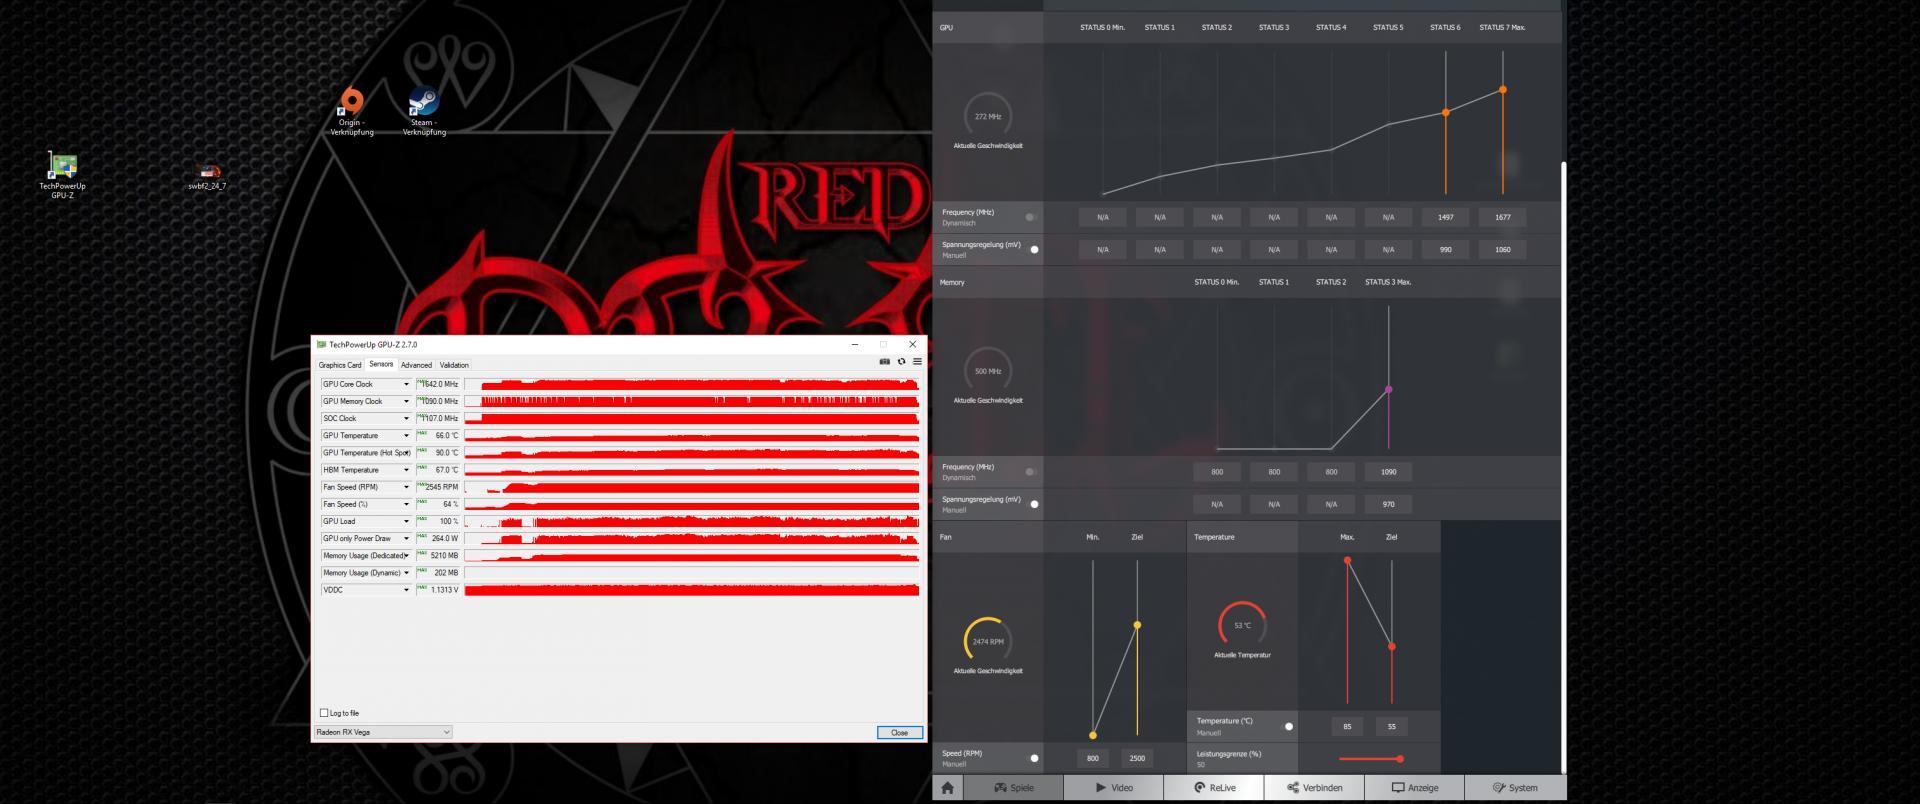Click the fan Min yellow slider handle

(1093, 735)
